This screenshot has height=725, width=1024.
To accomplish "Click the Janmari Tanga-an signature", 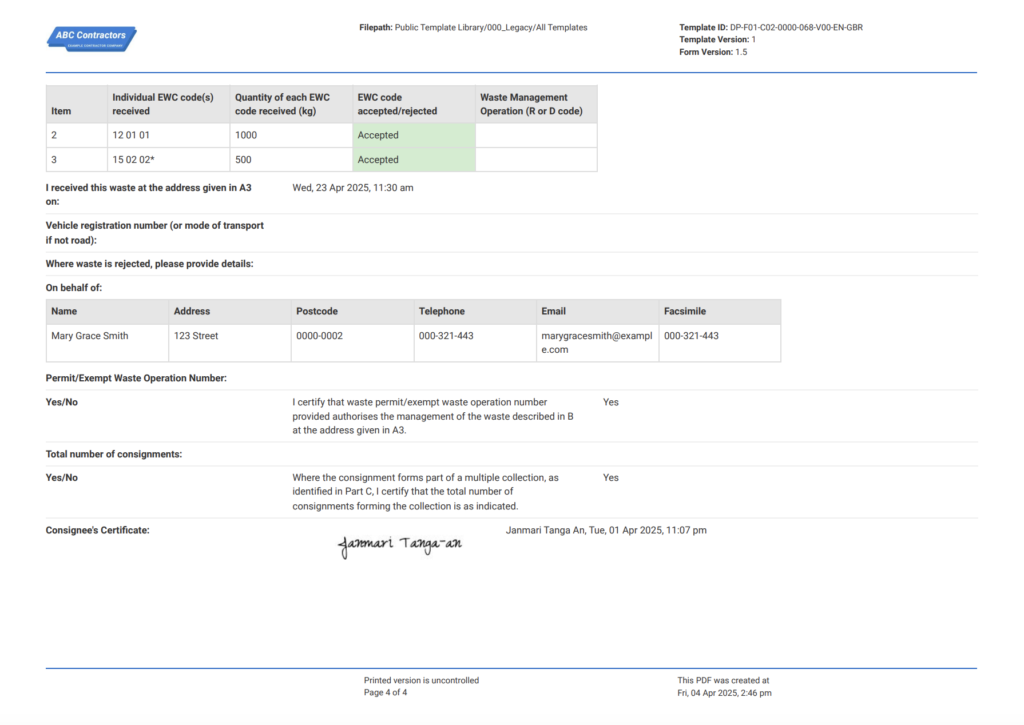I will (400, 545).
